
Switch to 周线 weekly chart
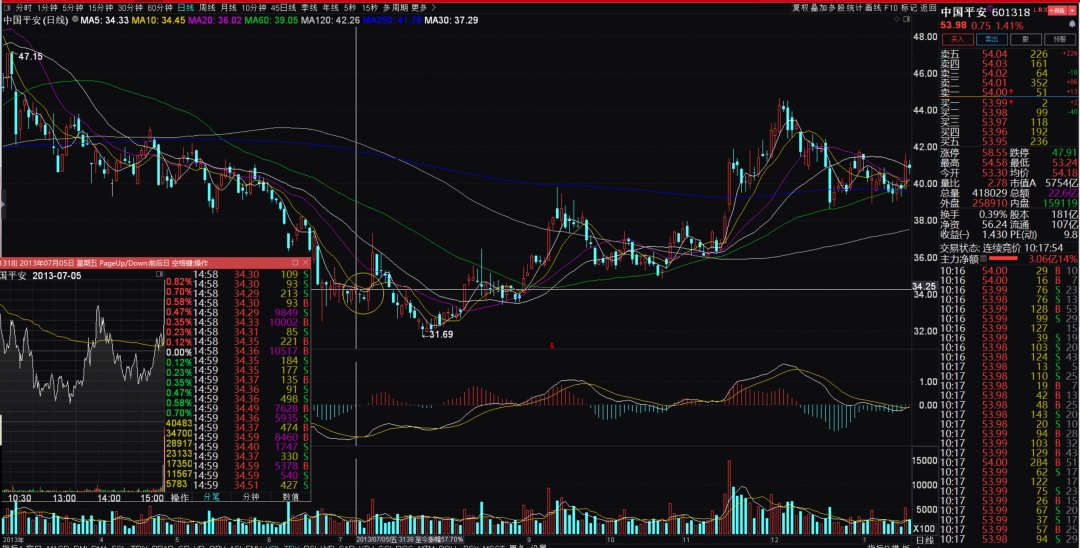[207, 8]
